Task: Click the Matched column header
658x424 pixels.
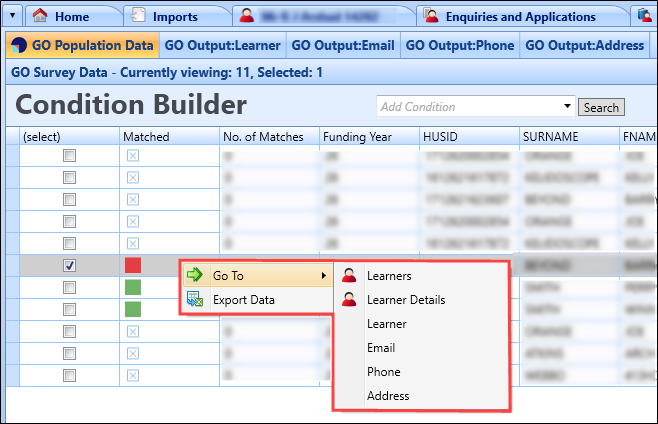Action: (169, 136)
